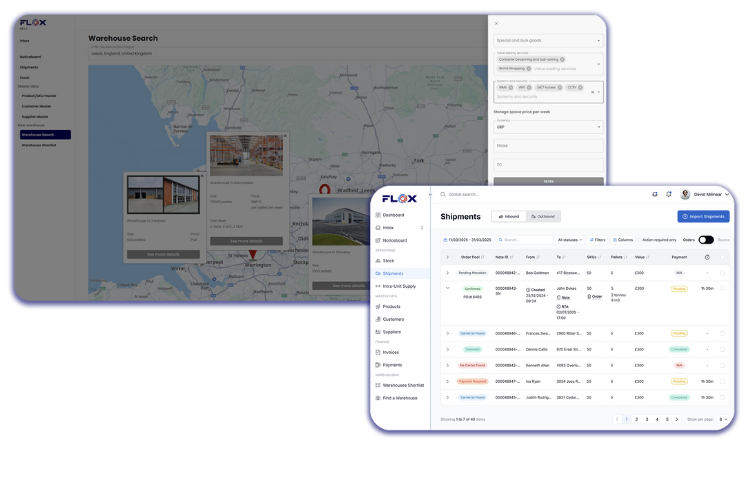750x500 pixels.
Task: Click the FROM price input field
Action: pos(548,146)
